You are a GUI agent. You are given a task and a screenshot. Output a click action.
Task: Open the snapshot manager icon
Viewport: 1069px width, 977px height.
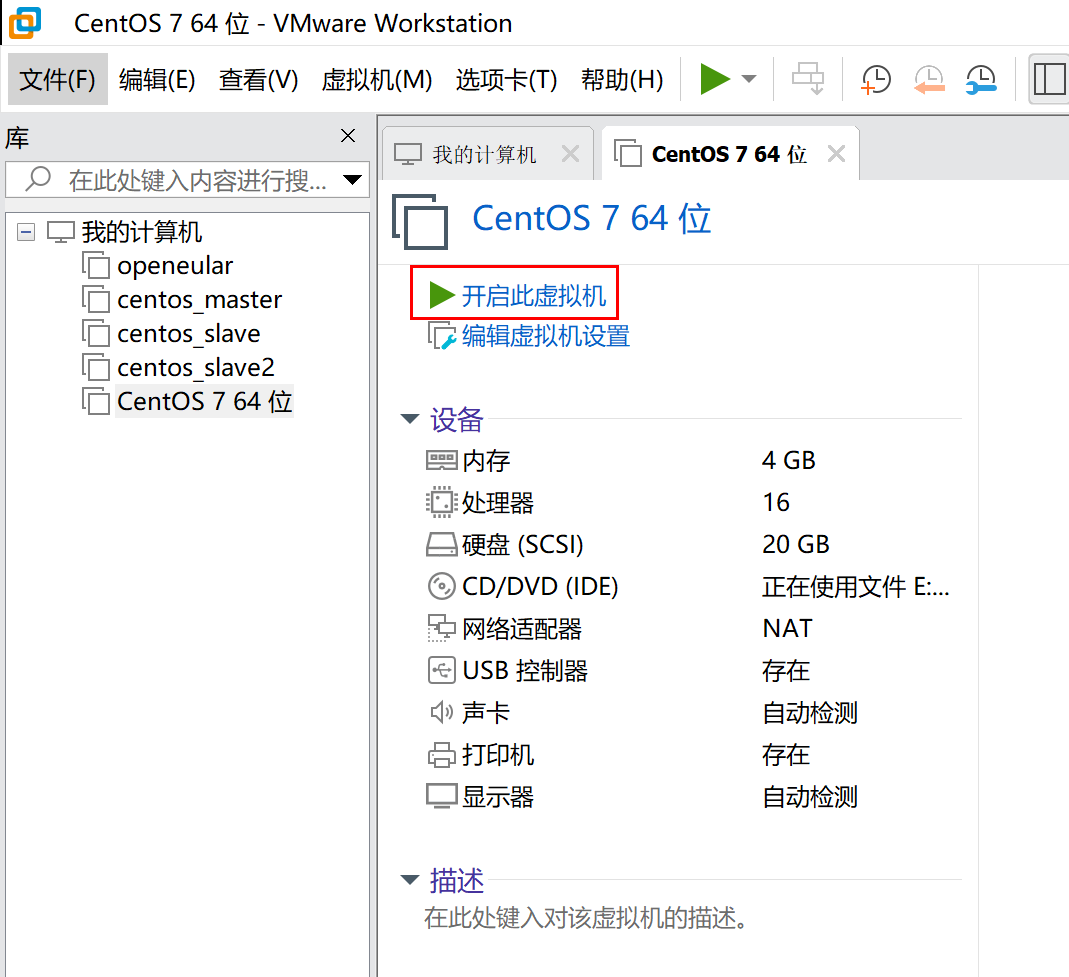point(981,79)
